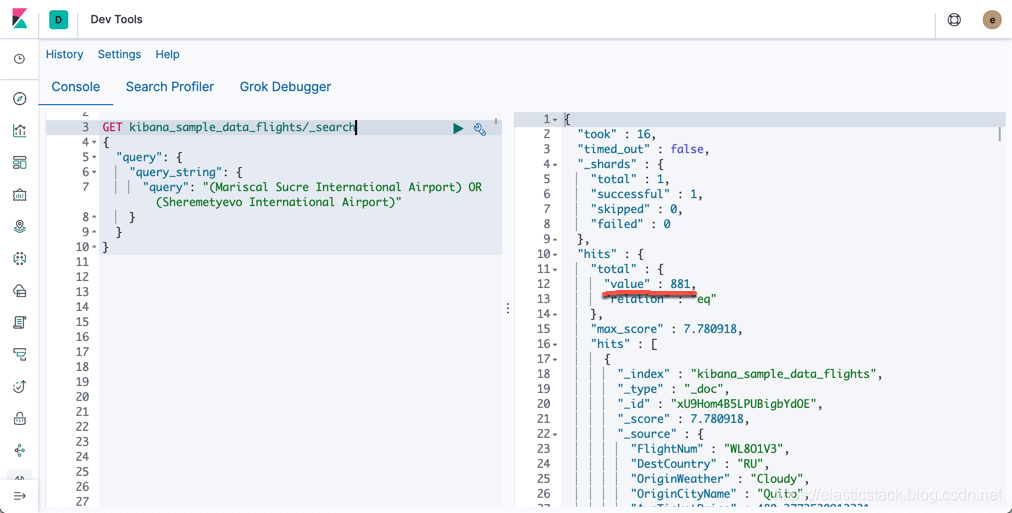Click "DestCountry" : "RU" line
The image size is (1012, 513).
click(x=700, y=464)
